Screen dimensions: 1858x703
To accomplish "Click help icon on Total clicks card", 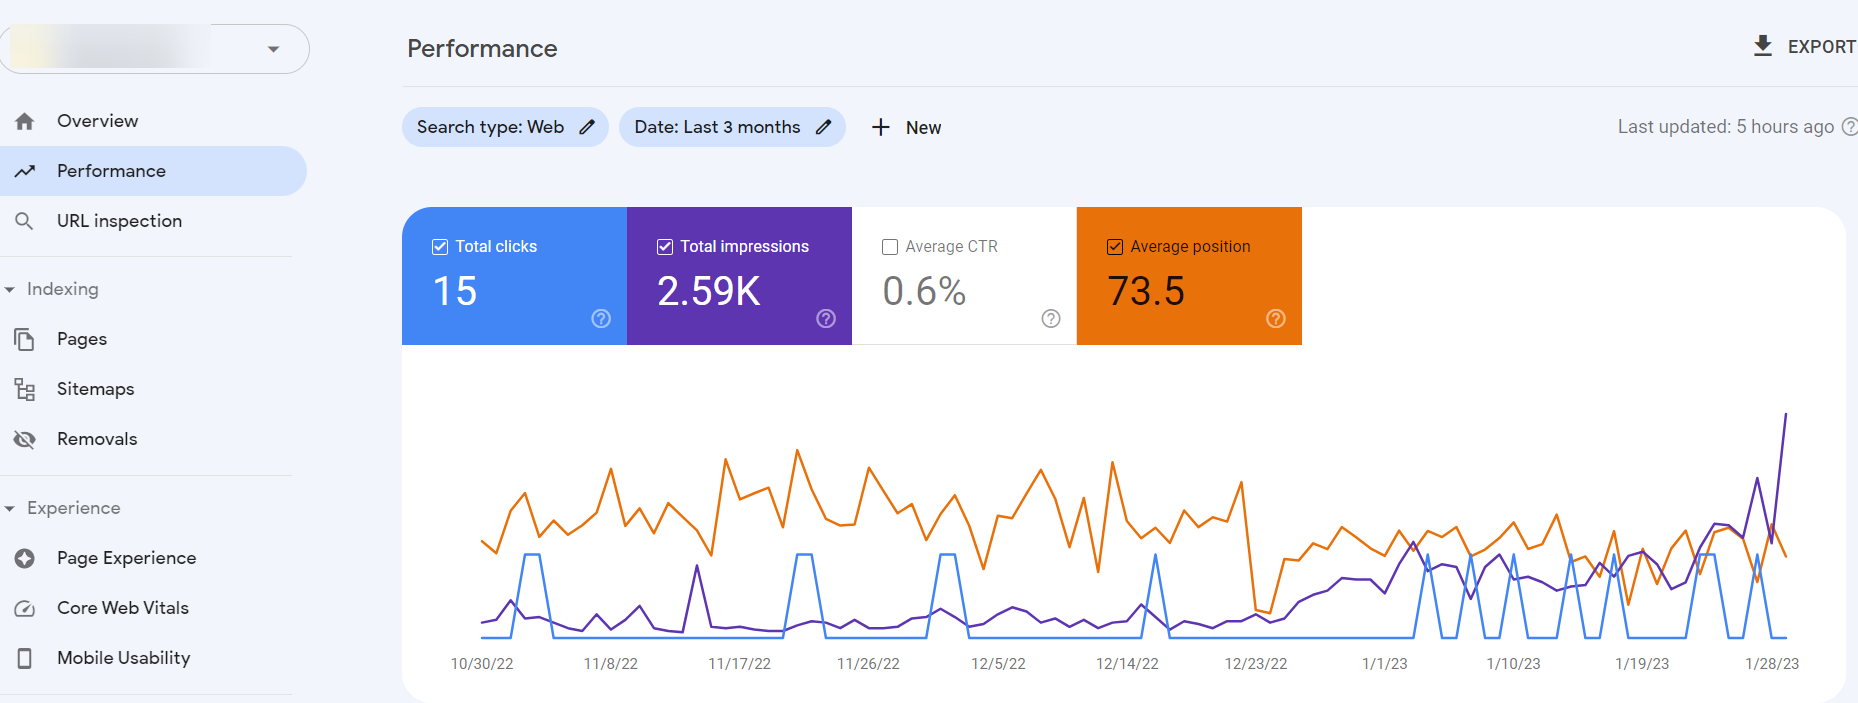I will 601,318.
